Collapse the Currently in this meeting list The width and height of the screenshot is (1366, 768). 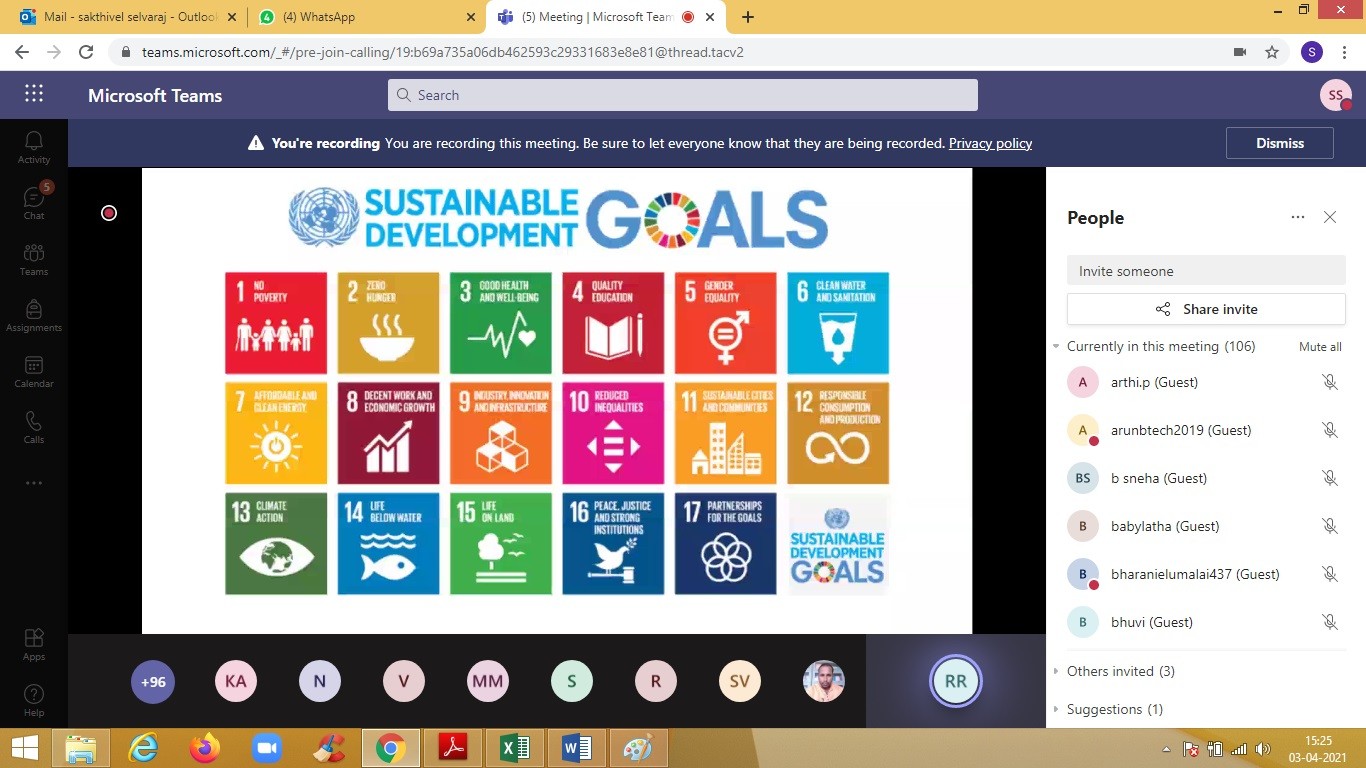[1056, 347]
